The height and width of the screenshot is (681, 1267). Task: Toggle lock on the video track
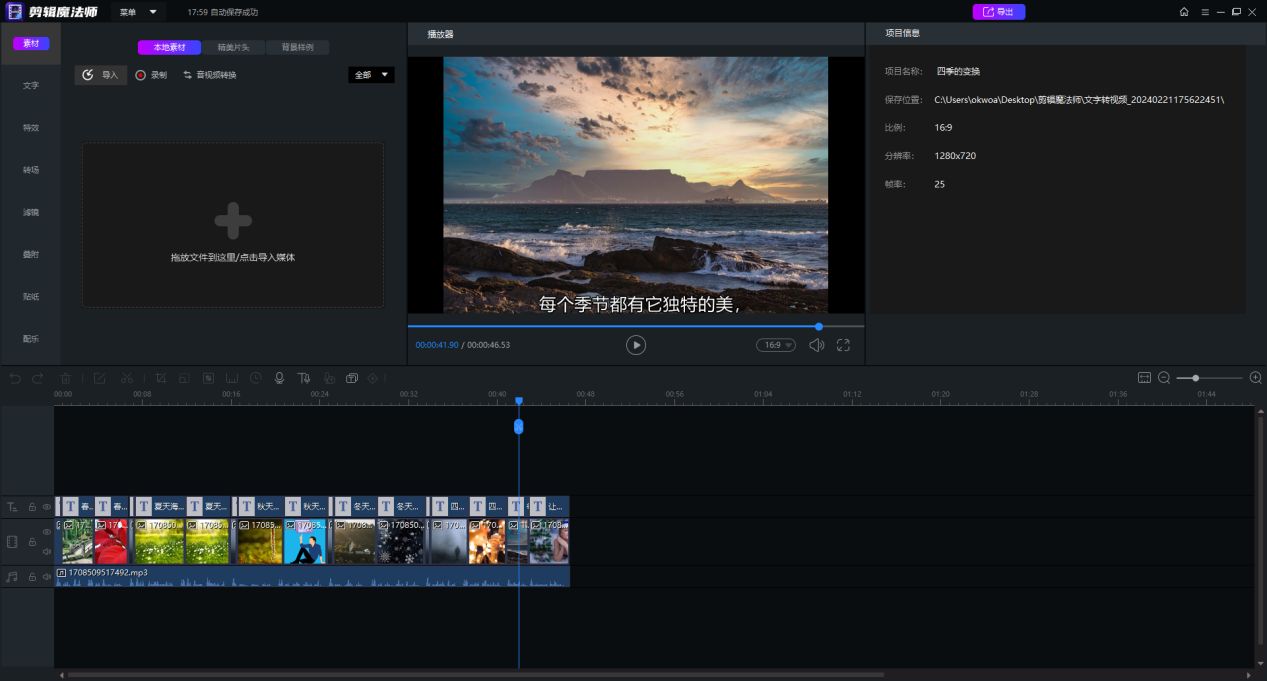[x=32, y=542]
